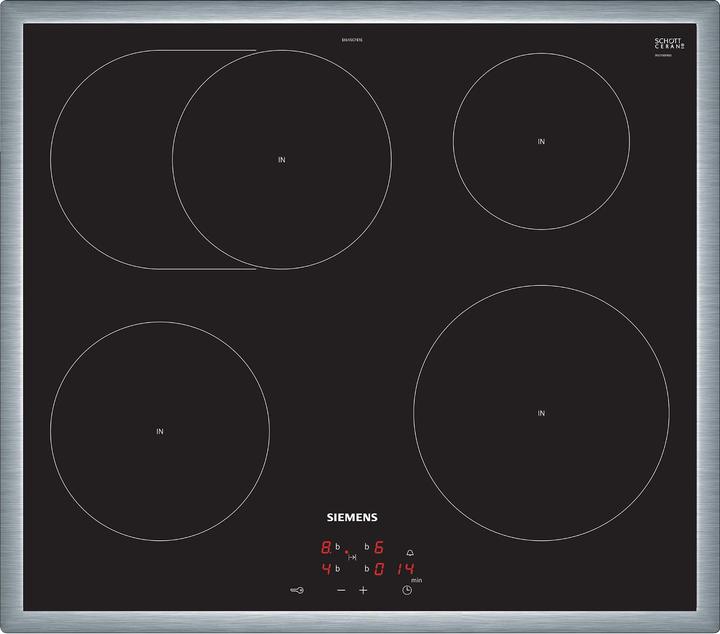Click the min label under the timer
The image size is (720, 634).
416,581
